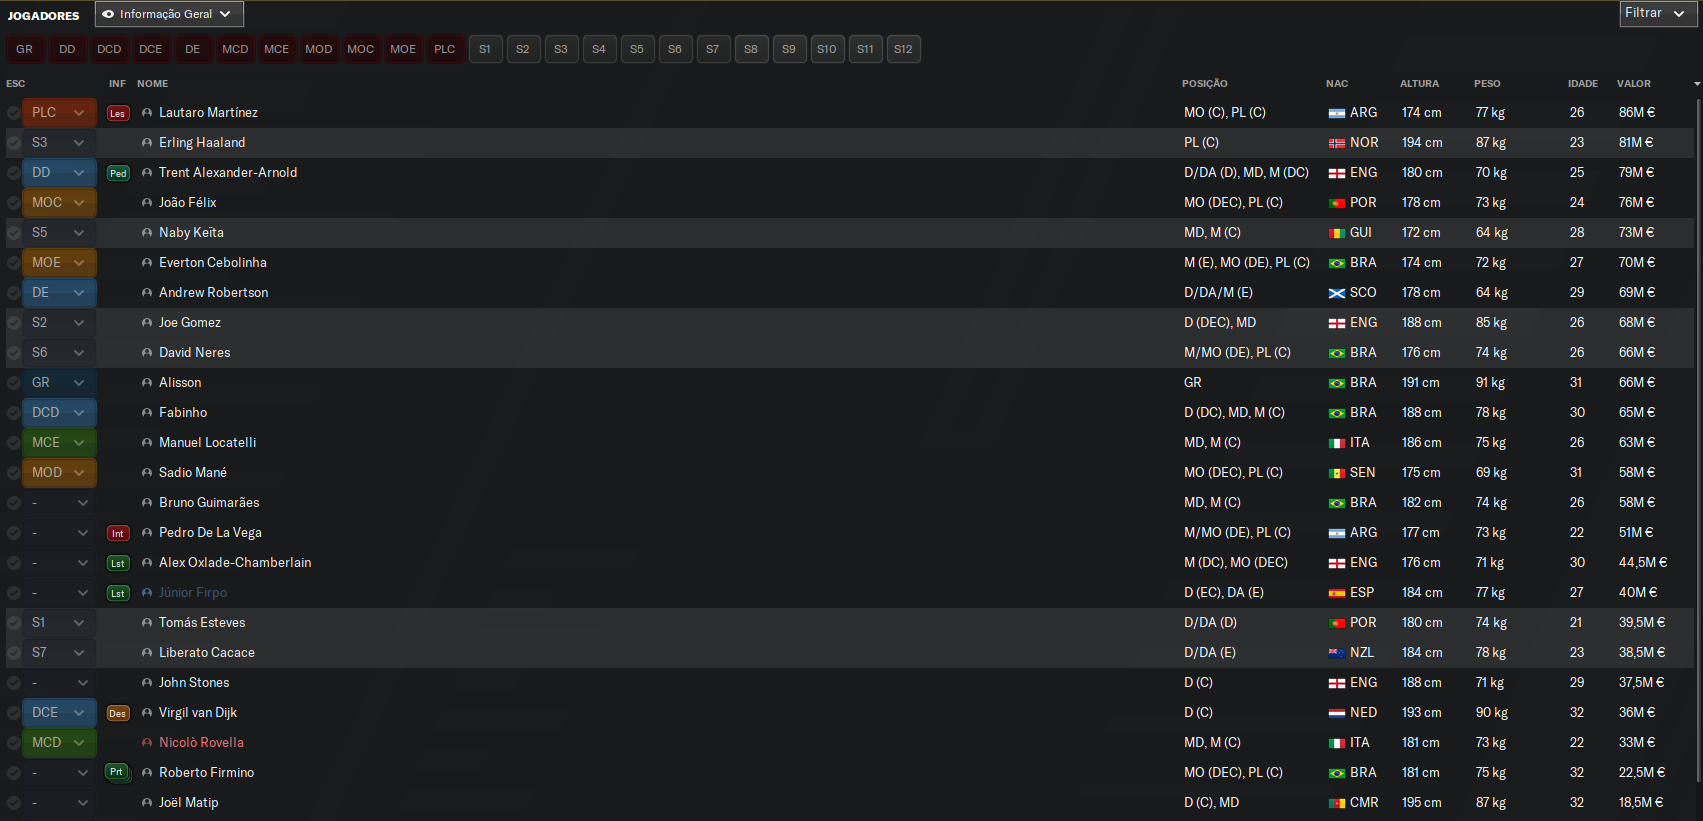Select the S1 substitute tab

485,49
